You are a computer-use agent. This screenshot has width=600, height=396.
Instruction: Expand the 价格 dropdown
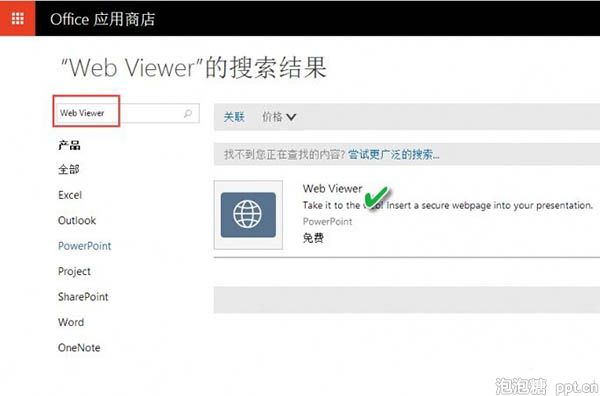279,117
